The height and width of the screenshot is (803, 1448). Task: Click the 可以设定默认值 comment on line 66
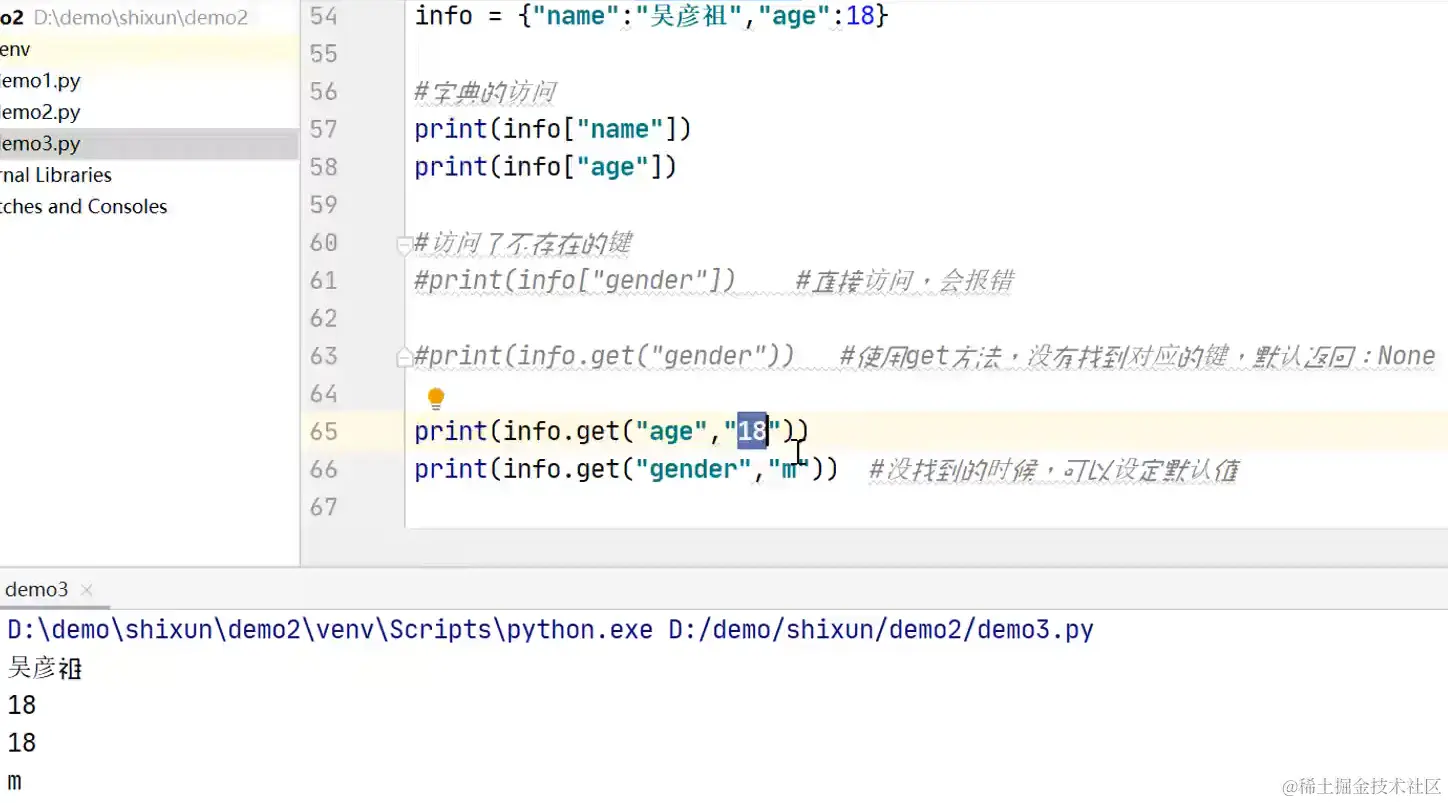[1150, 470]
